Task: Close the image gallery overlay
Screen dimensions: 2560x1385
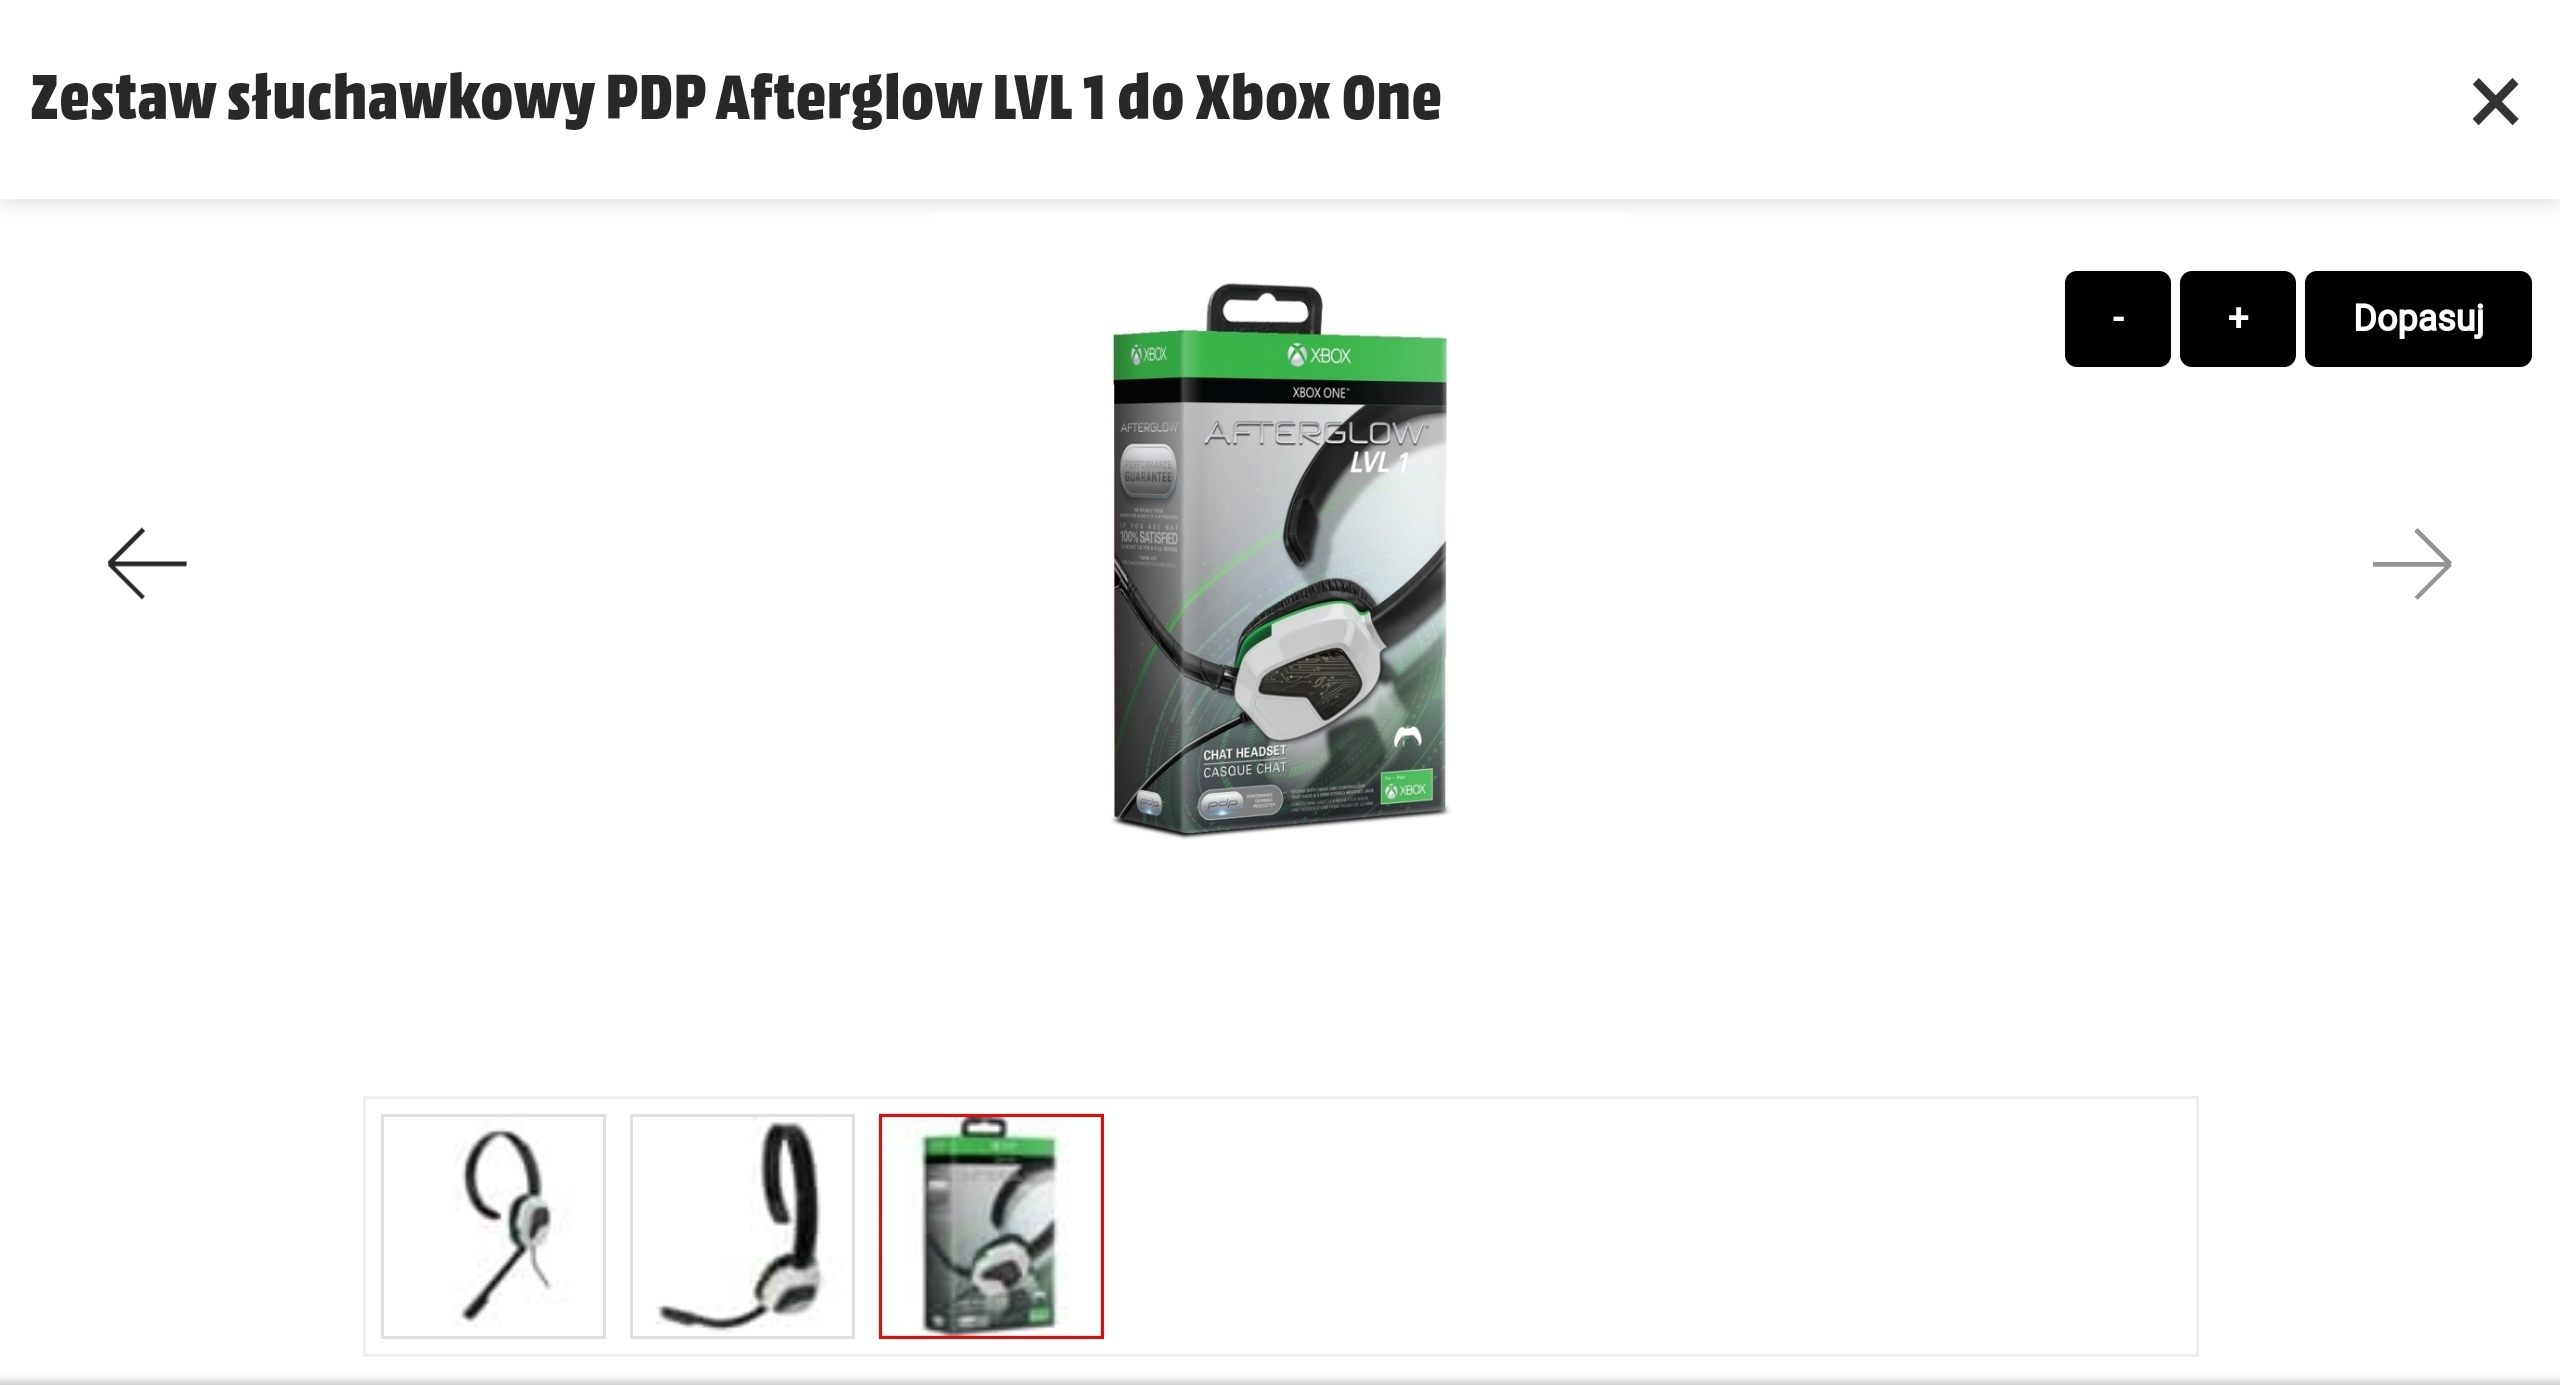Action: click(2495, 102)
